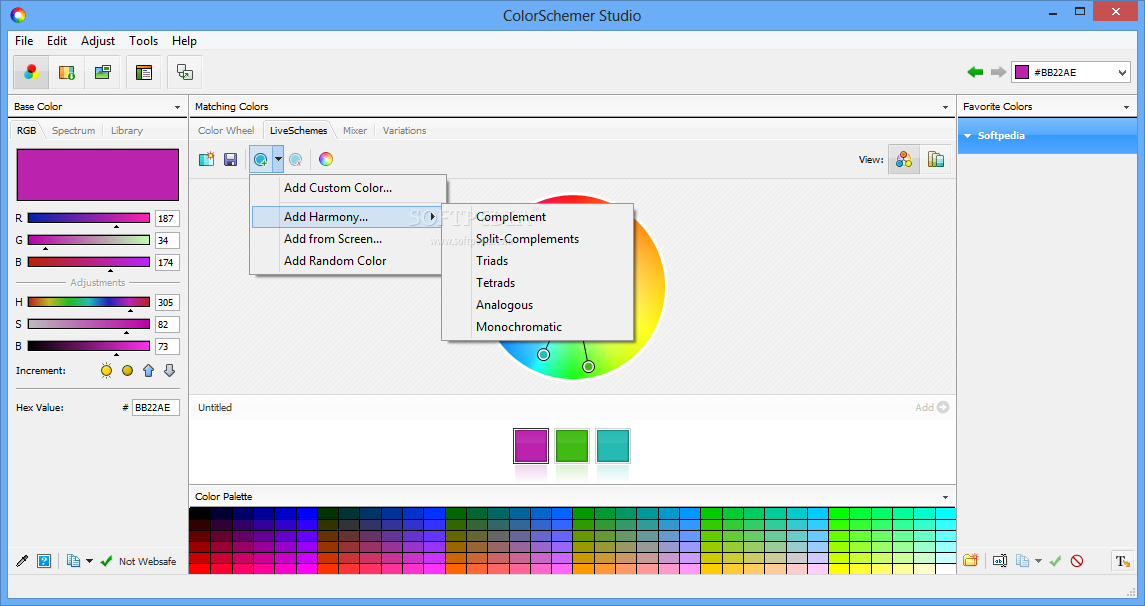
Task: Lighten color with the sun increment icon
Action: point(107,370)
